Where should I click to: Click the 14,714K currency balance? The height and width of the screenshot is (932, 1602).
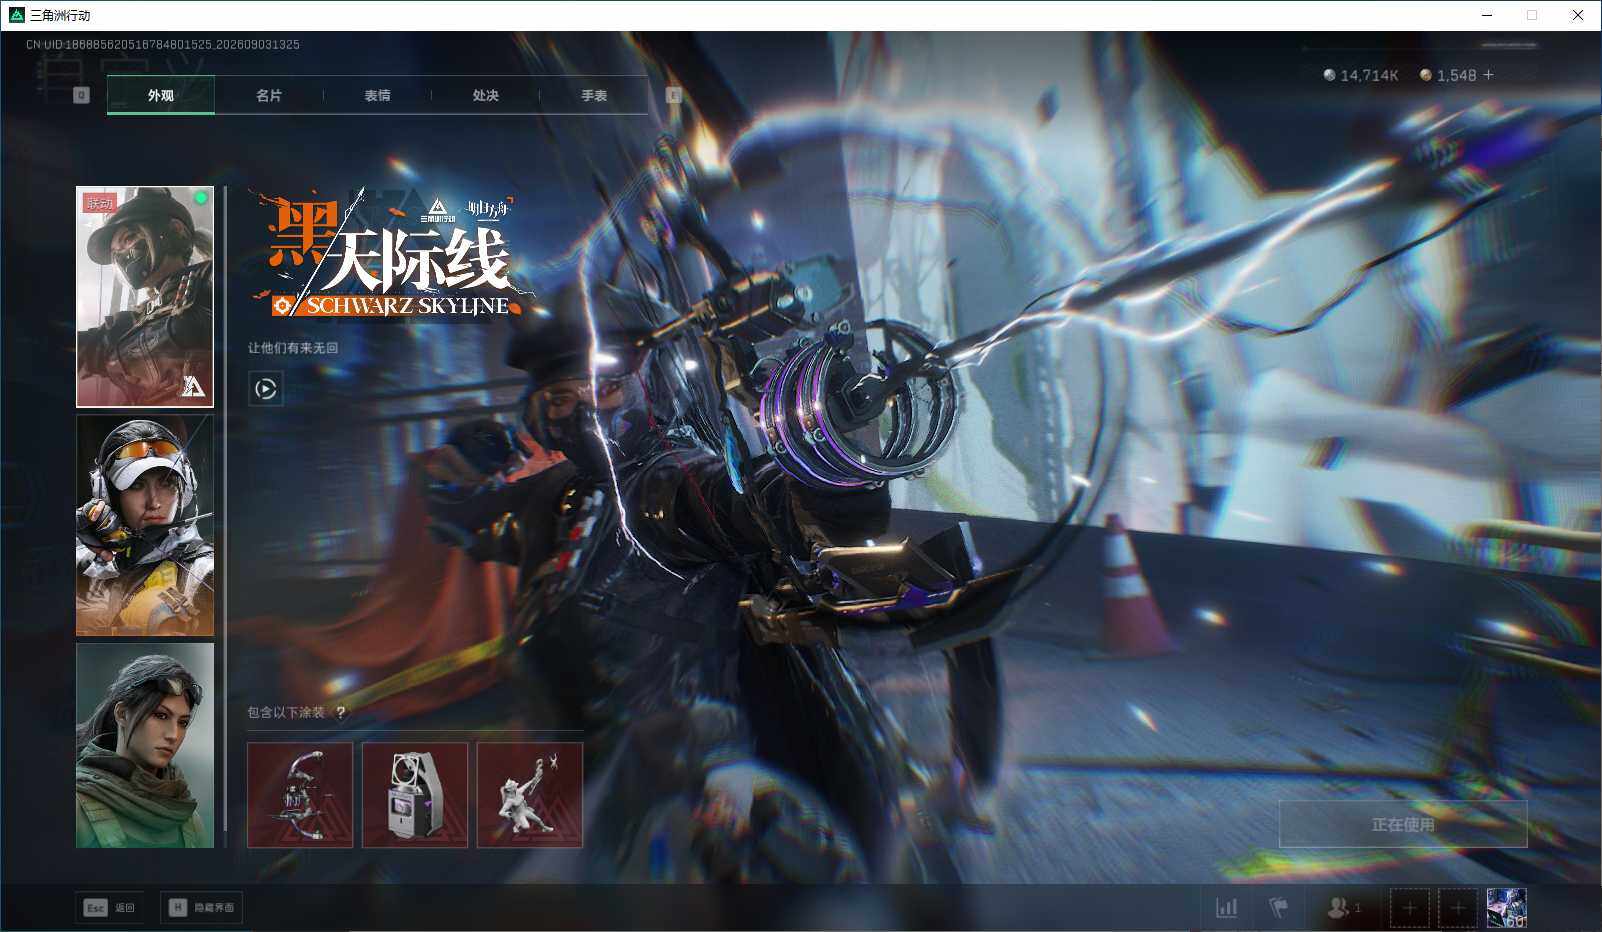1361,75
